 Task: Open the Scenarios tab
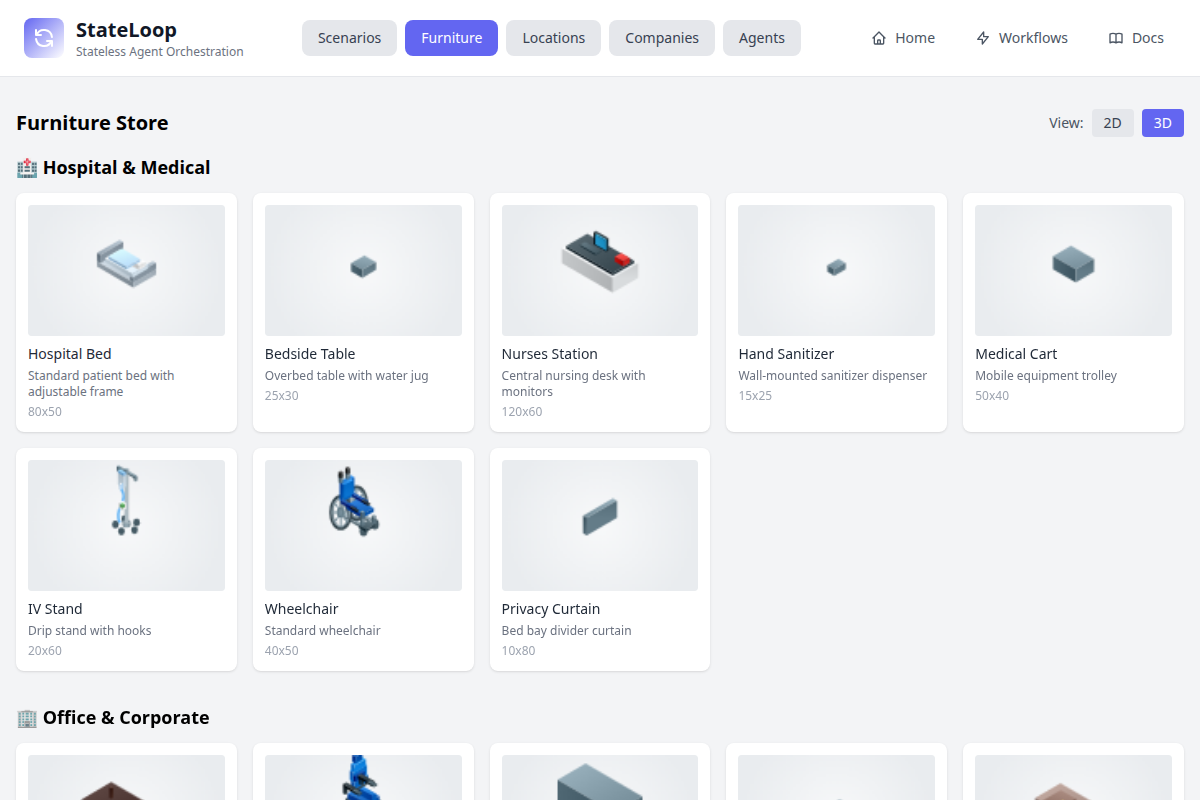[349, 38]
